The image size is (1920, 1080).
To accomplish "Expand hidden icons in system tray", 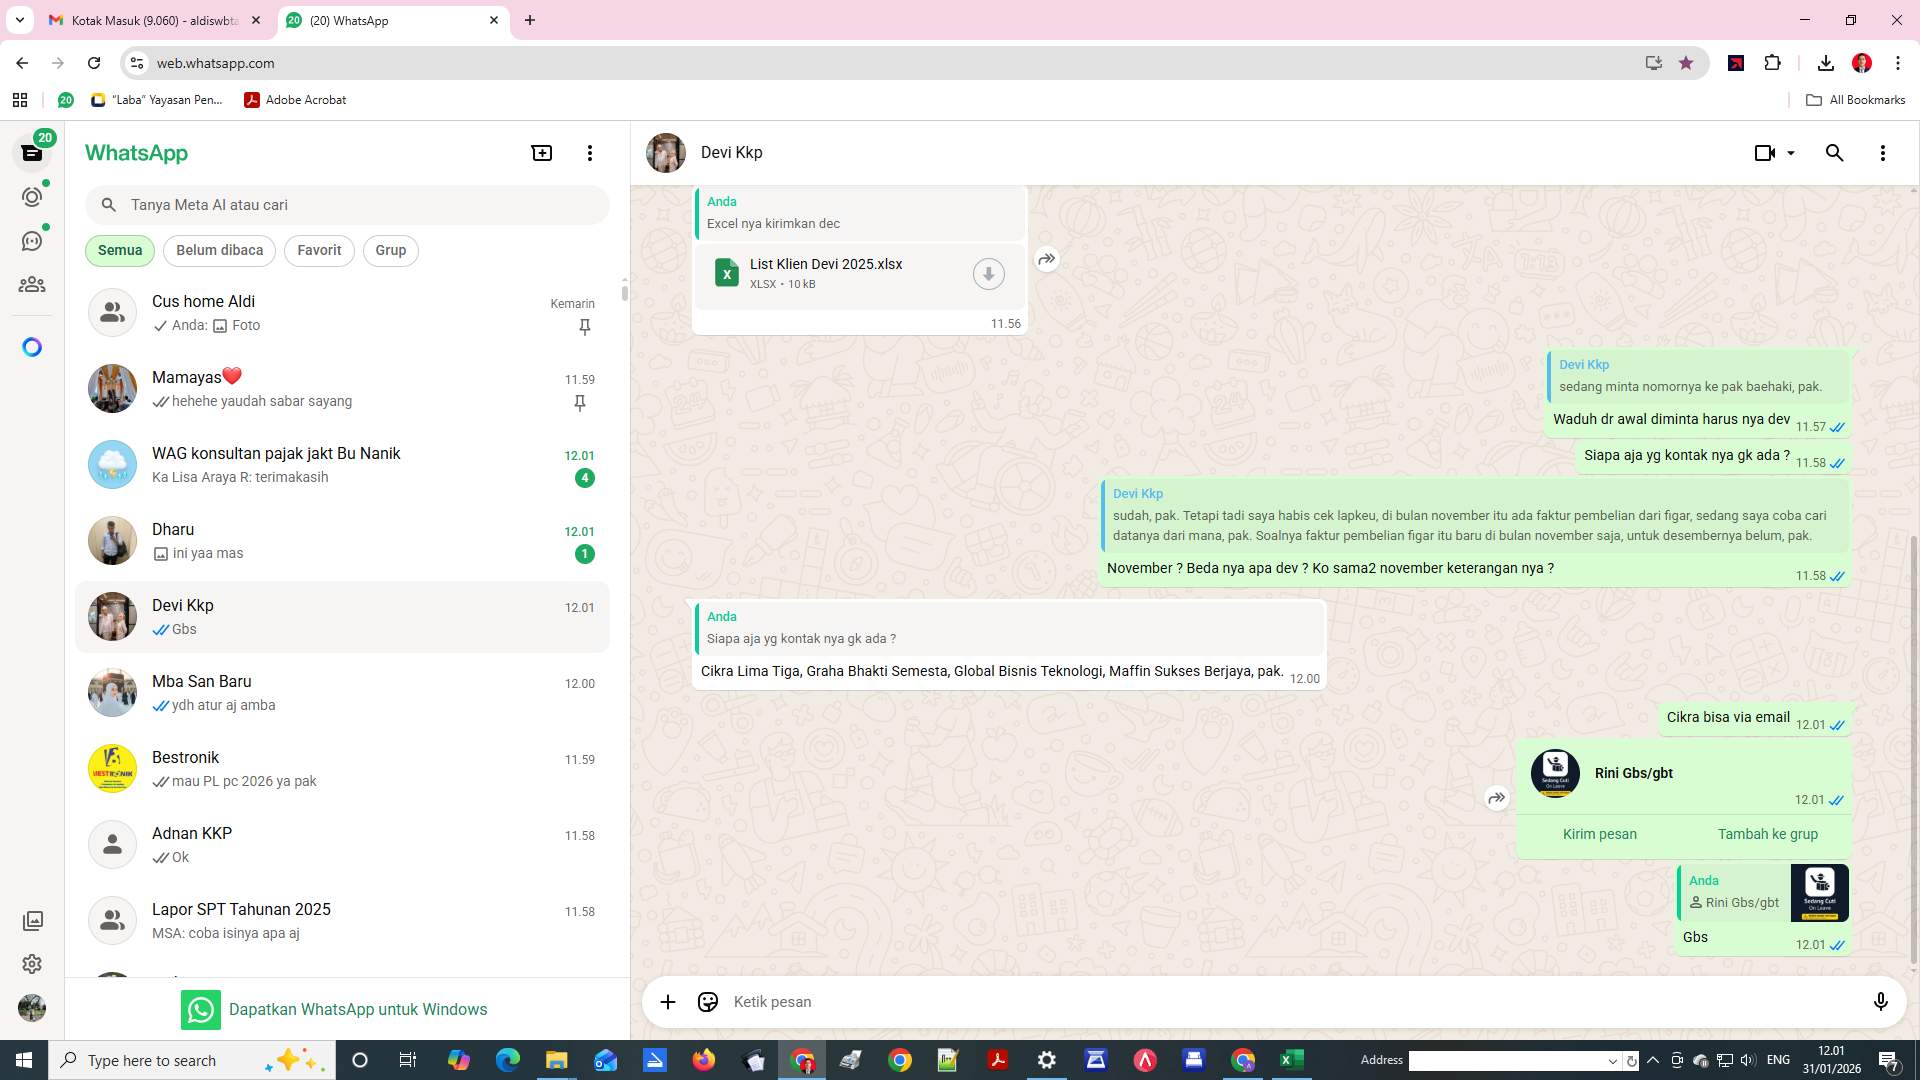I will point(1653,1060).
